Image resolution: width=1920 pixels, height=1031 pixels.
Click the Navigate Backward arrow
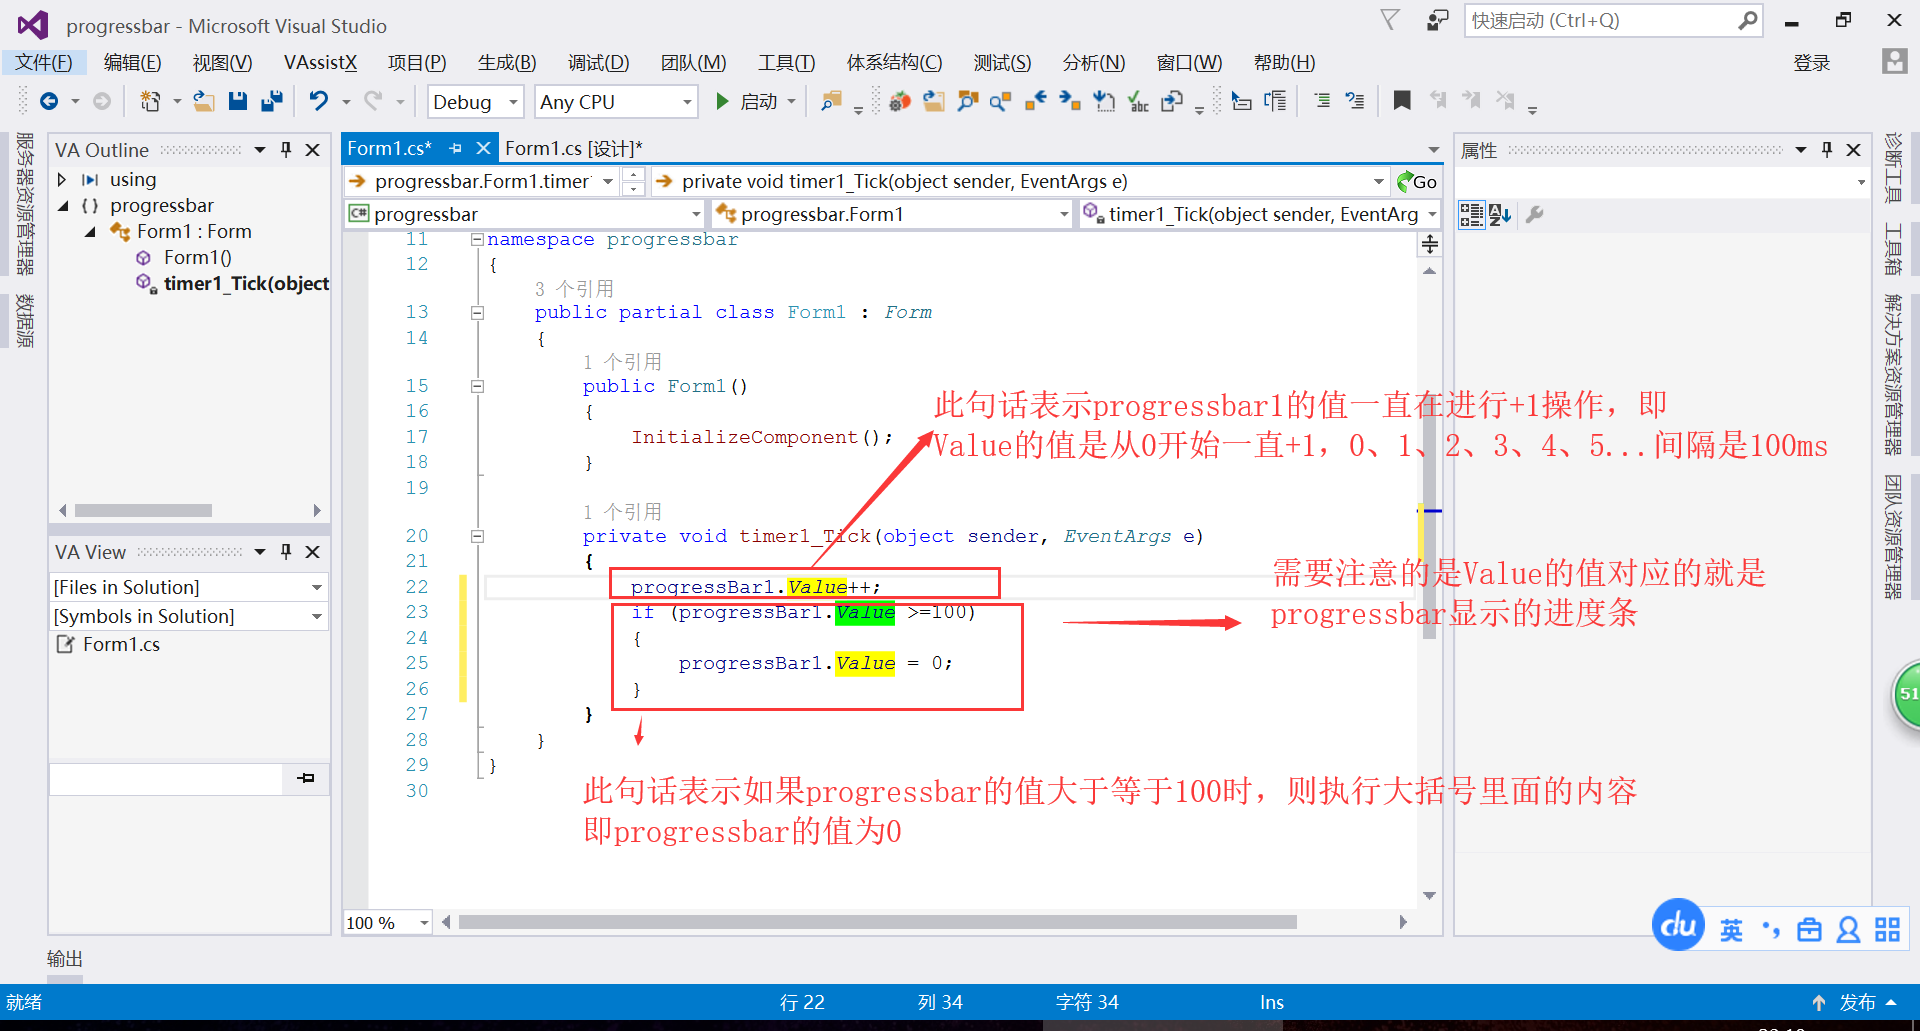49,101
